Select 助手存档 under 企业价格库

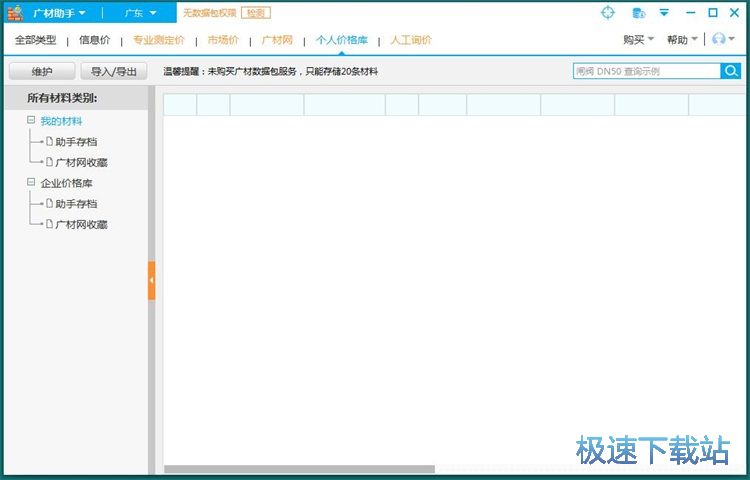click(77, 204)
